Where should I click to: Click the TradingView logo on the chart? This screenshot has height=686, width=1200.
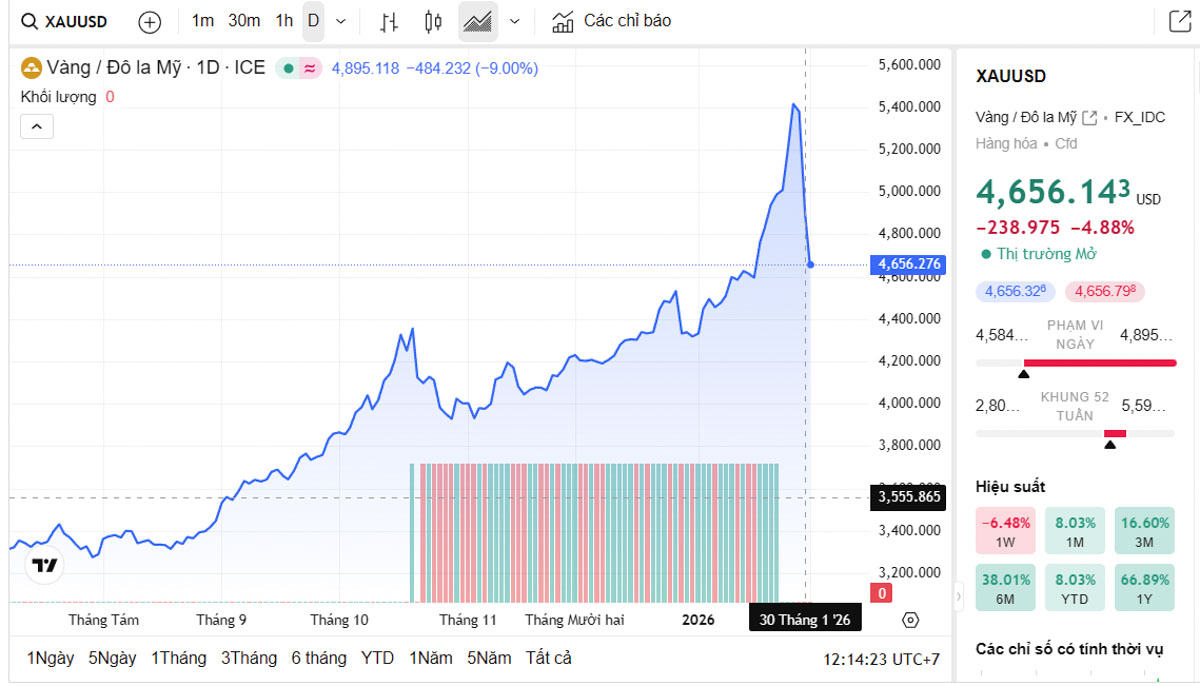pos(45,565)
